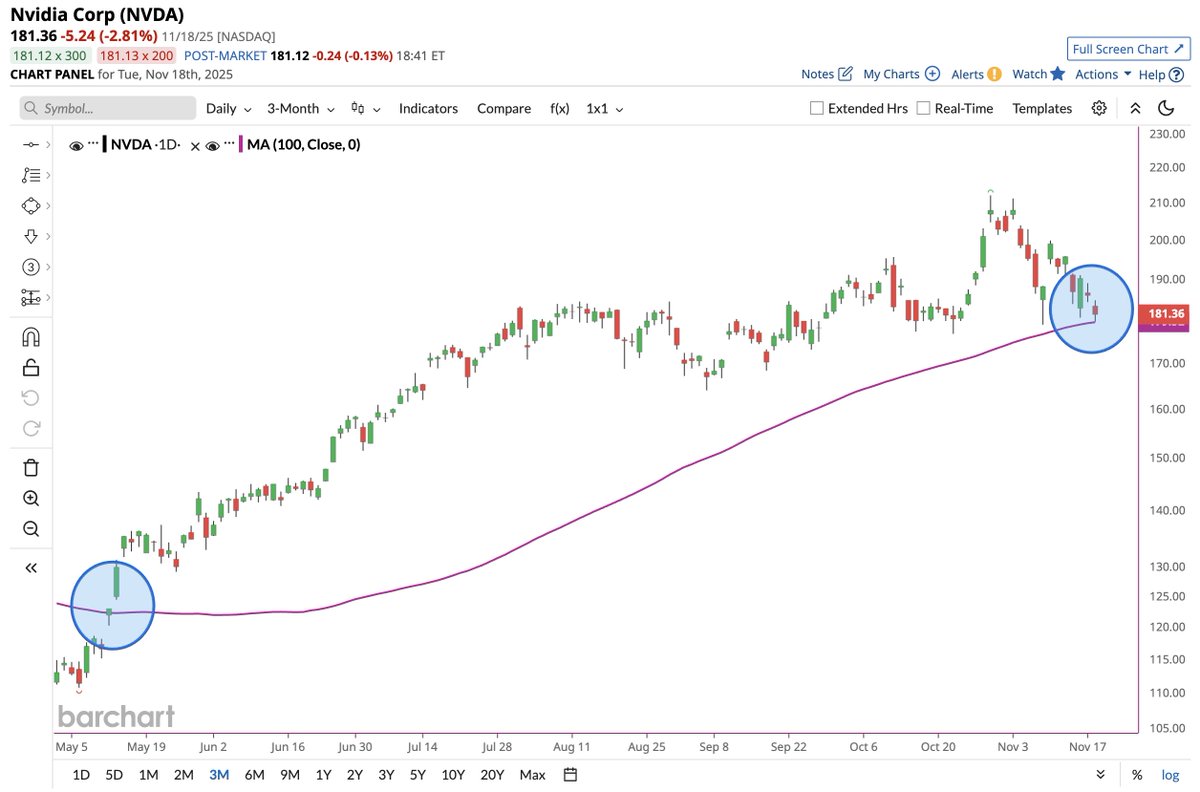Select the 5D time range
The height and width of the screenshot is (792, 1200).
tap(115, 775)
